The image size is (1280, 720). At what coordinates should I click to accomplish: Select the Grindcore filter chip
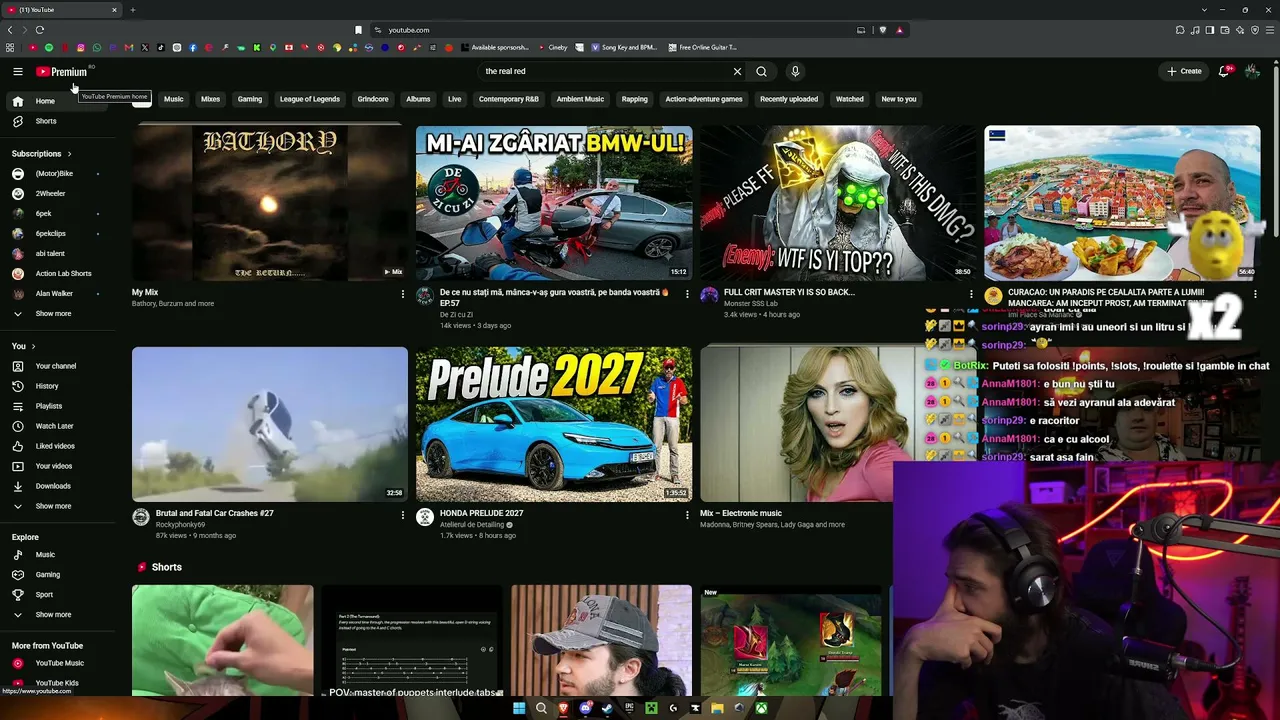(x=373, y=99)
